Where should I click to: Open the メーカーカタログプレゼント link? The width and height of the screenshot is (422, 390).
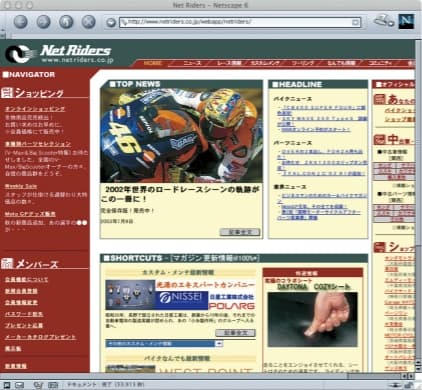point(40,337)
